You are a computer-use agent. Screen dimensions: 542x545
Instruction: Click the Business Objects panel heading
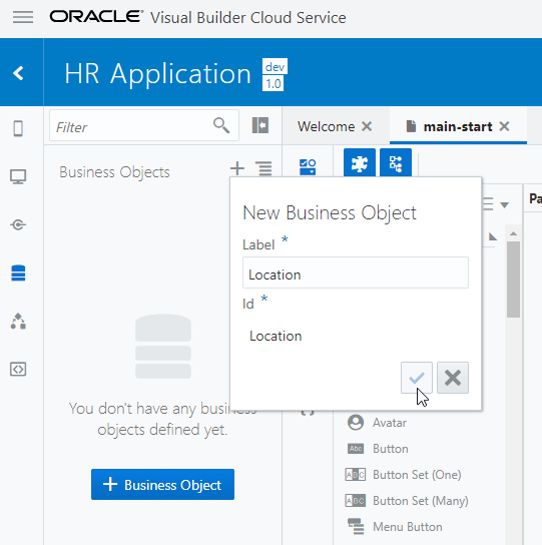(x=114, y=172)
